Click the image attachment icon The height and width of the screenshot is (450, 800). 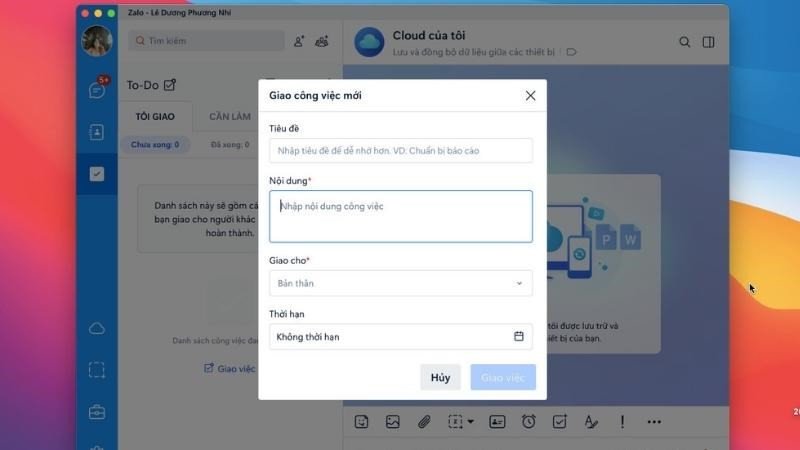[393, 422]
